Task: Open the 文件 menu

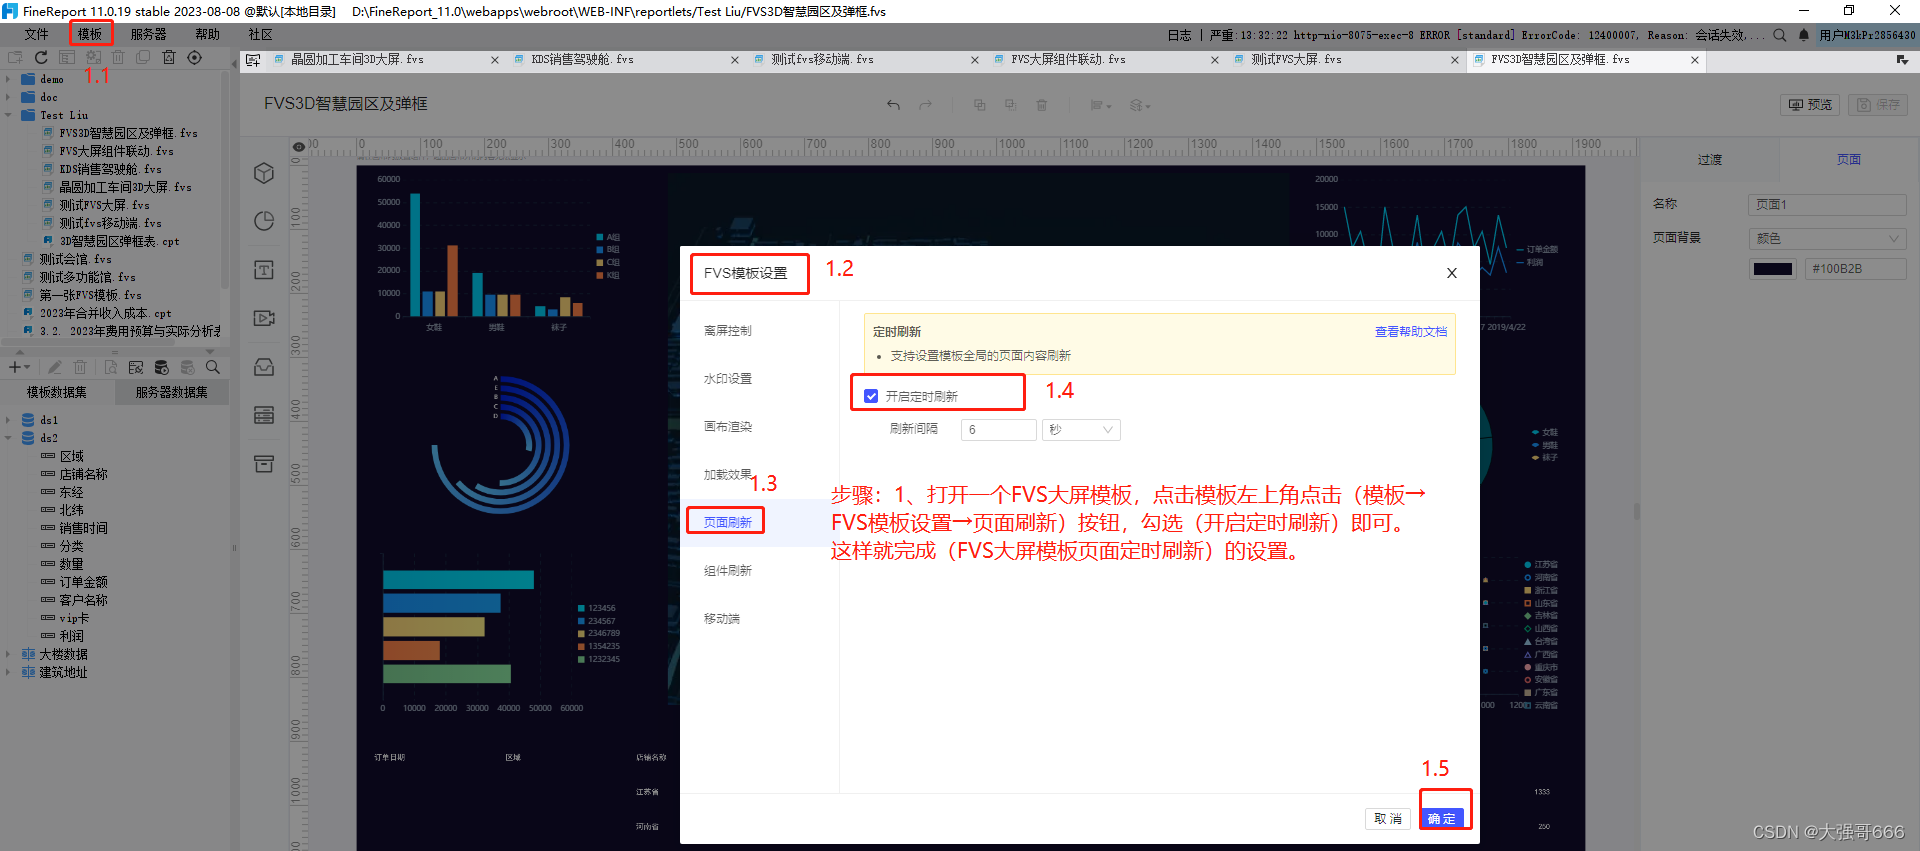Action: click(37, 34)
